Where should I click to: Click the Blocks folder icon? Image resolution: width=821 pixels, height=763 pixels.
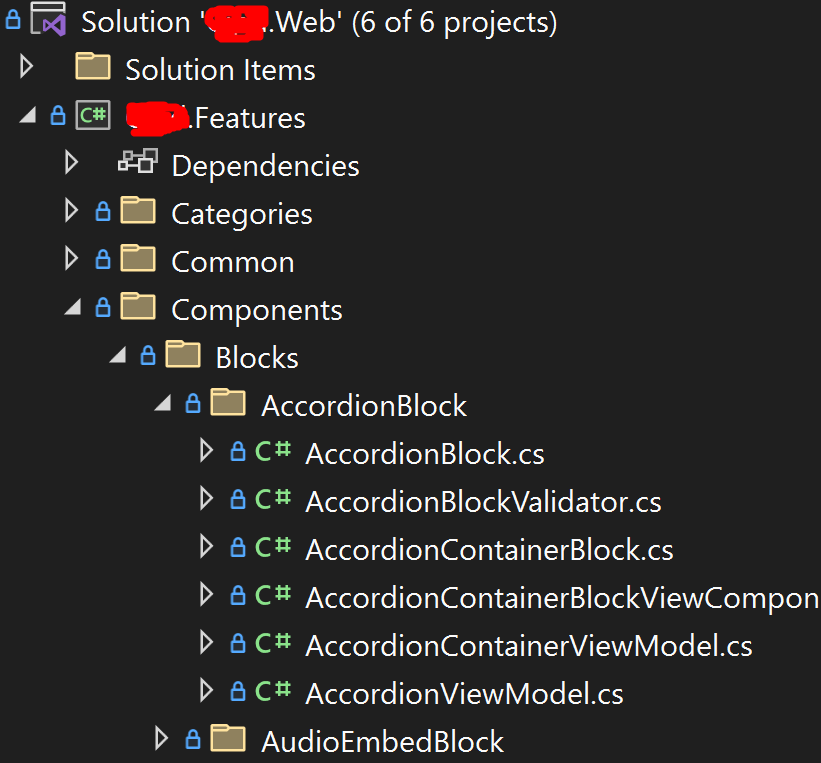click(x=183, y=356)
